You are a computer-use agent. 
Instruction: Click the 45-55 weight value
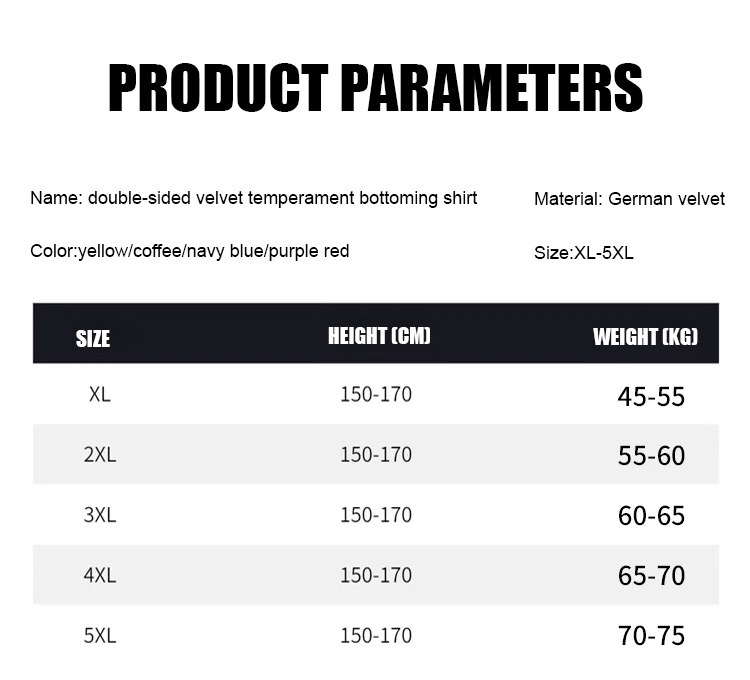pos(651,397)
